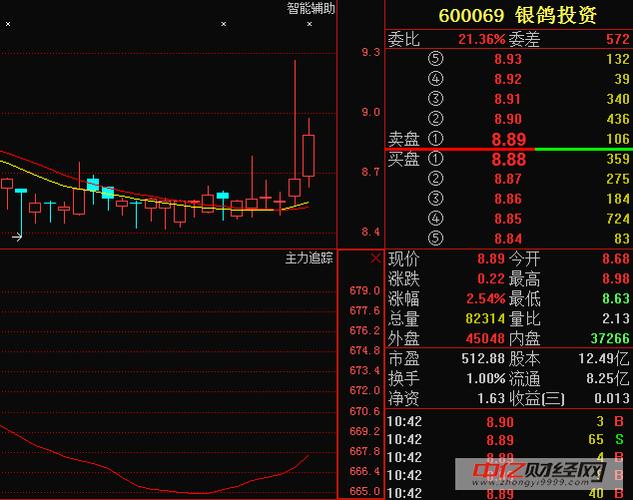This screenshot has width=633, height=500.
Task: Click the 涨跌 change value 0.22
Action: [x=491, y=279]
